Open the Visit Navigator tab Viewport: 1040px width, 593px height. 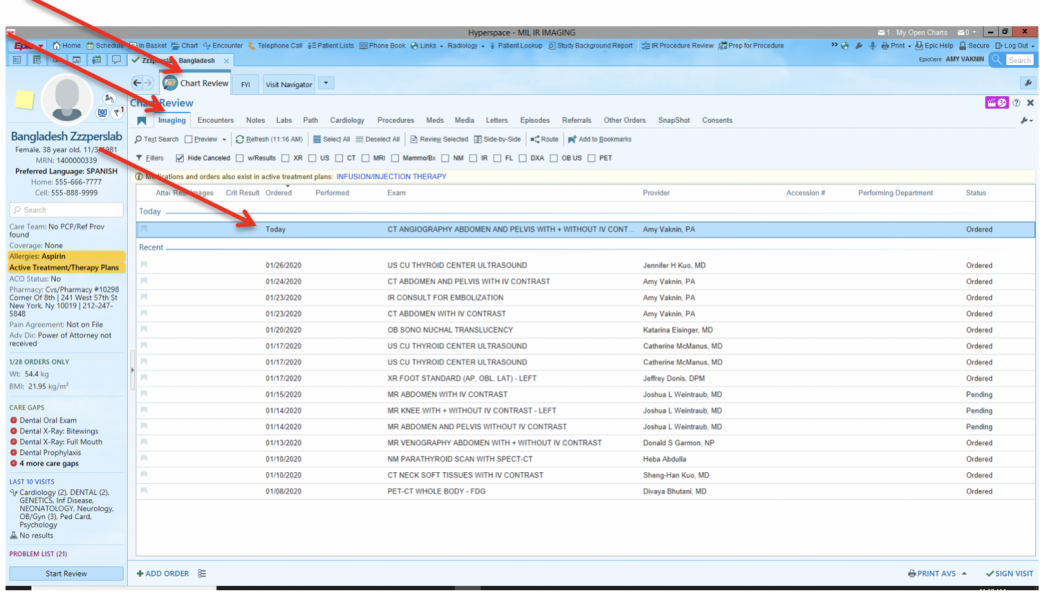coord(288,85)
